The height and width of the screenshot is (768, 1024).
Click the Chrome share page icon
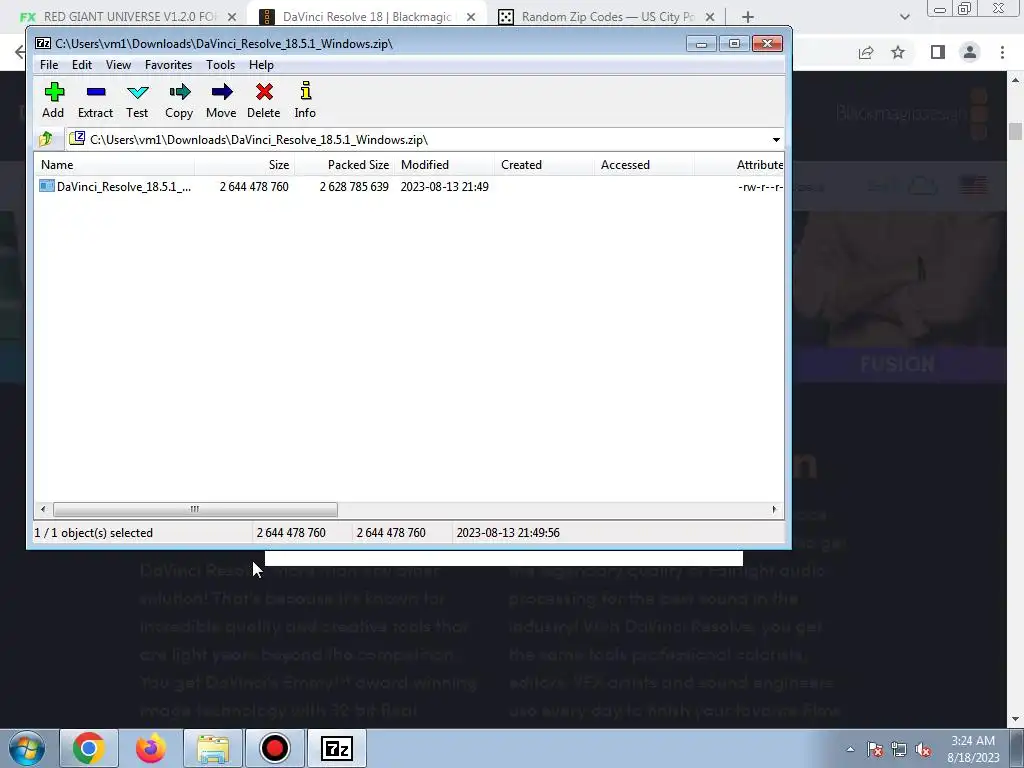tap(866, 52)
